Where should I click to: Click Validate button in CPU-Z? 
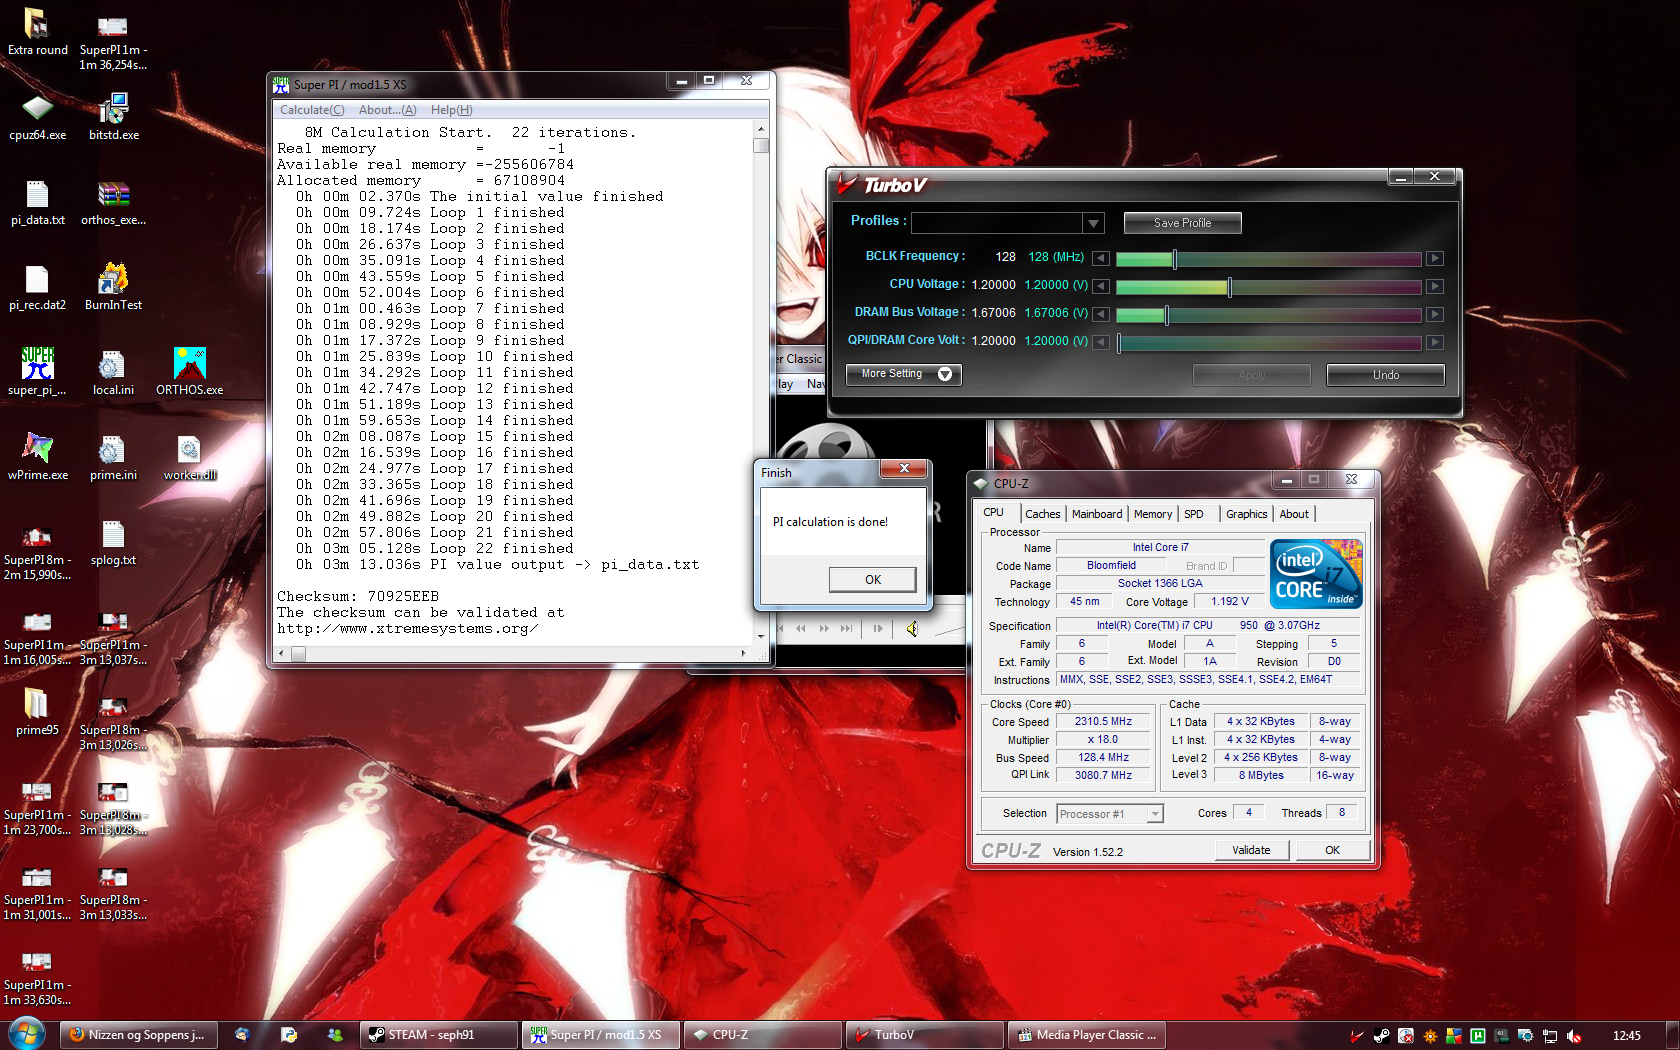tap(1251, 850)
